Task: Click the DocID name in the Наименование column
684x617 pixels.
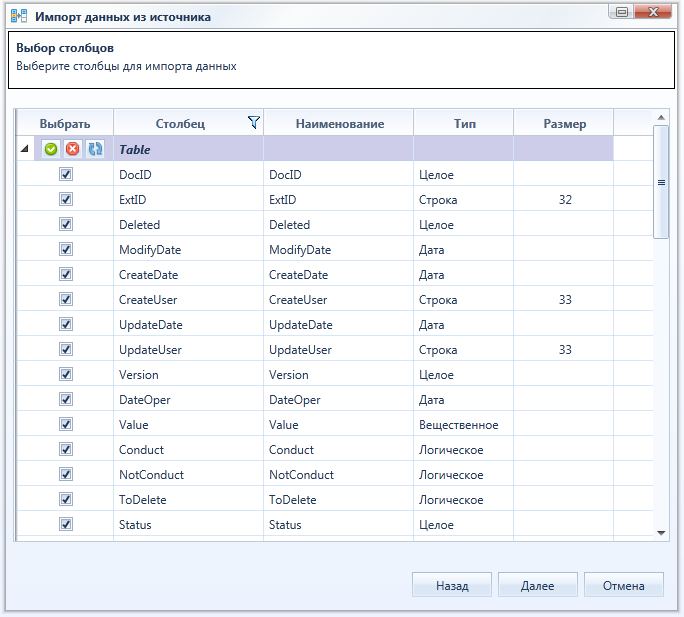Action: tap(285, 175)
